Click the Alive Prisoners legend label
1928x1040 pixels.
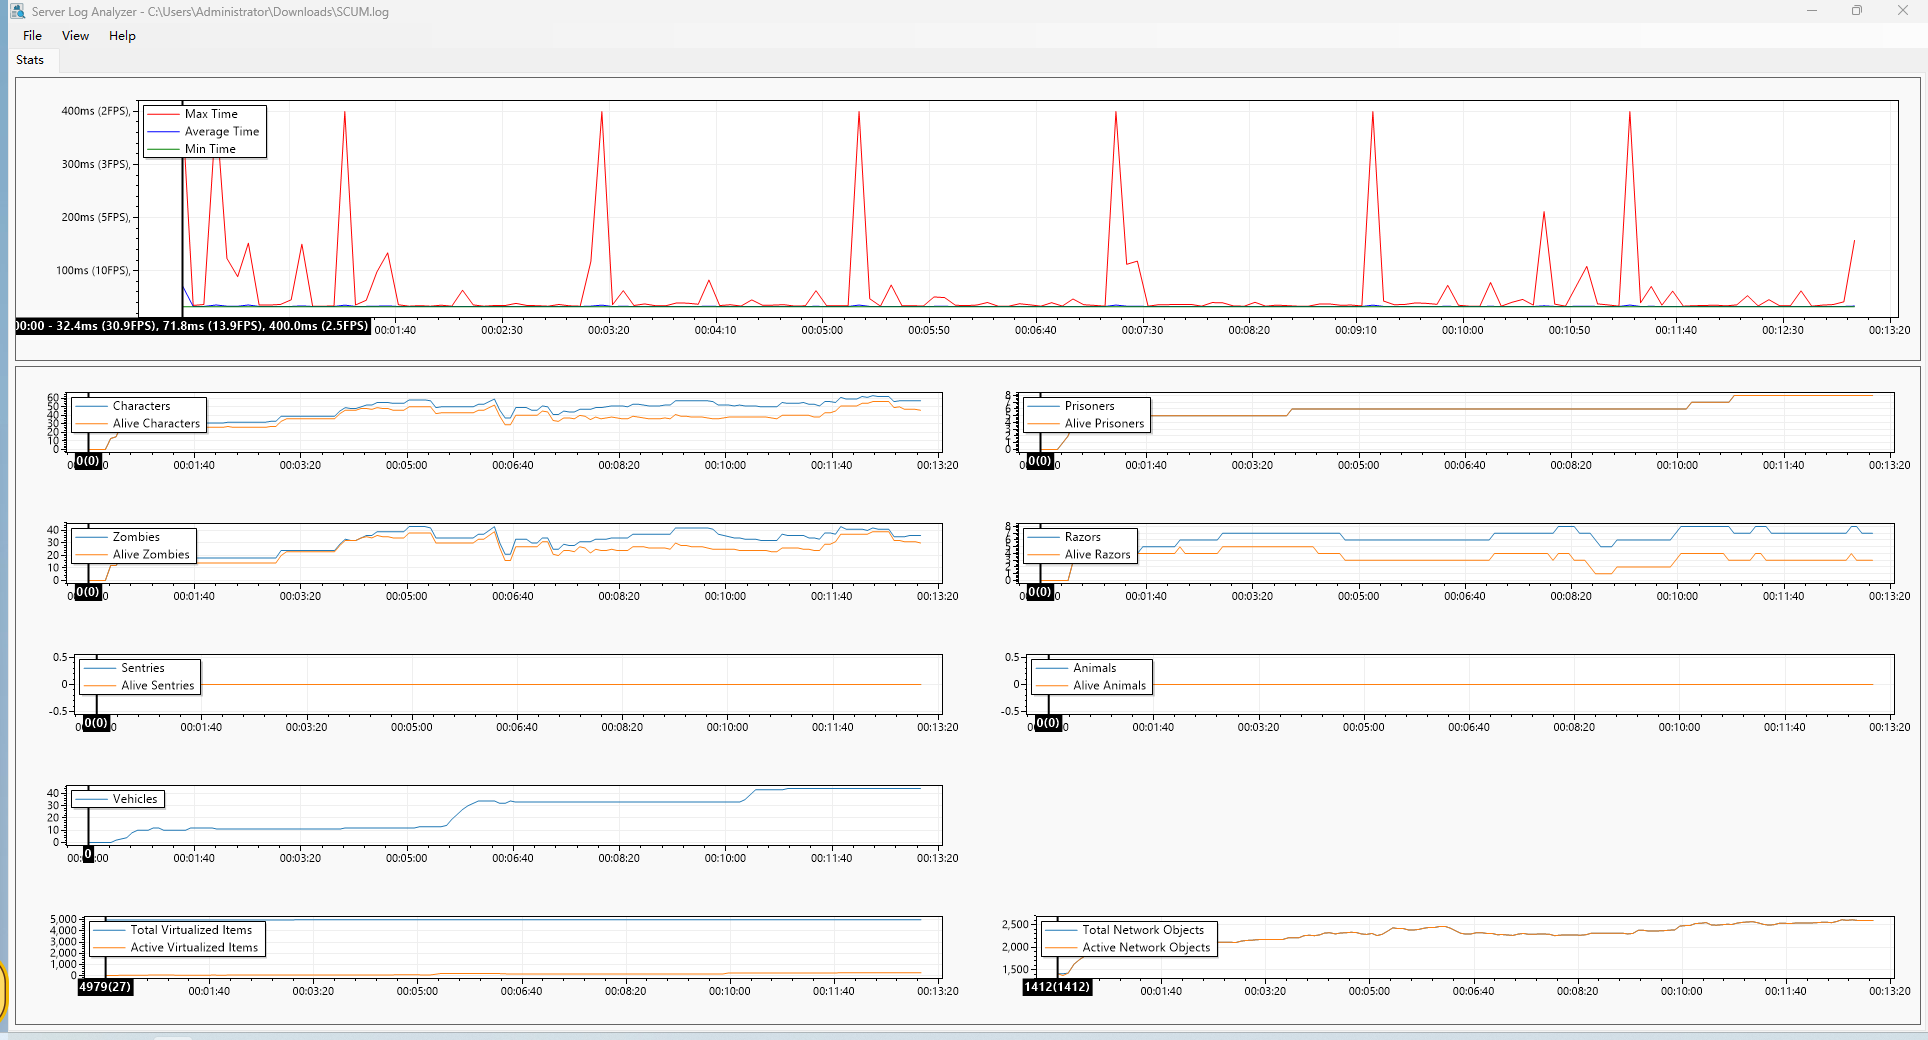point(1104,423)
